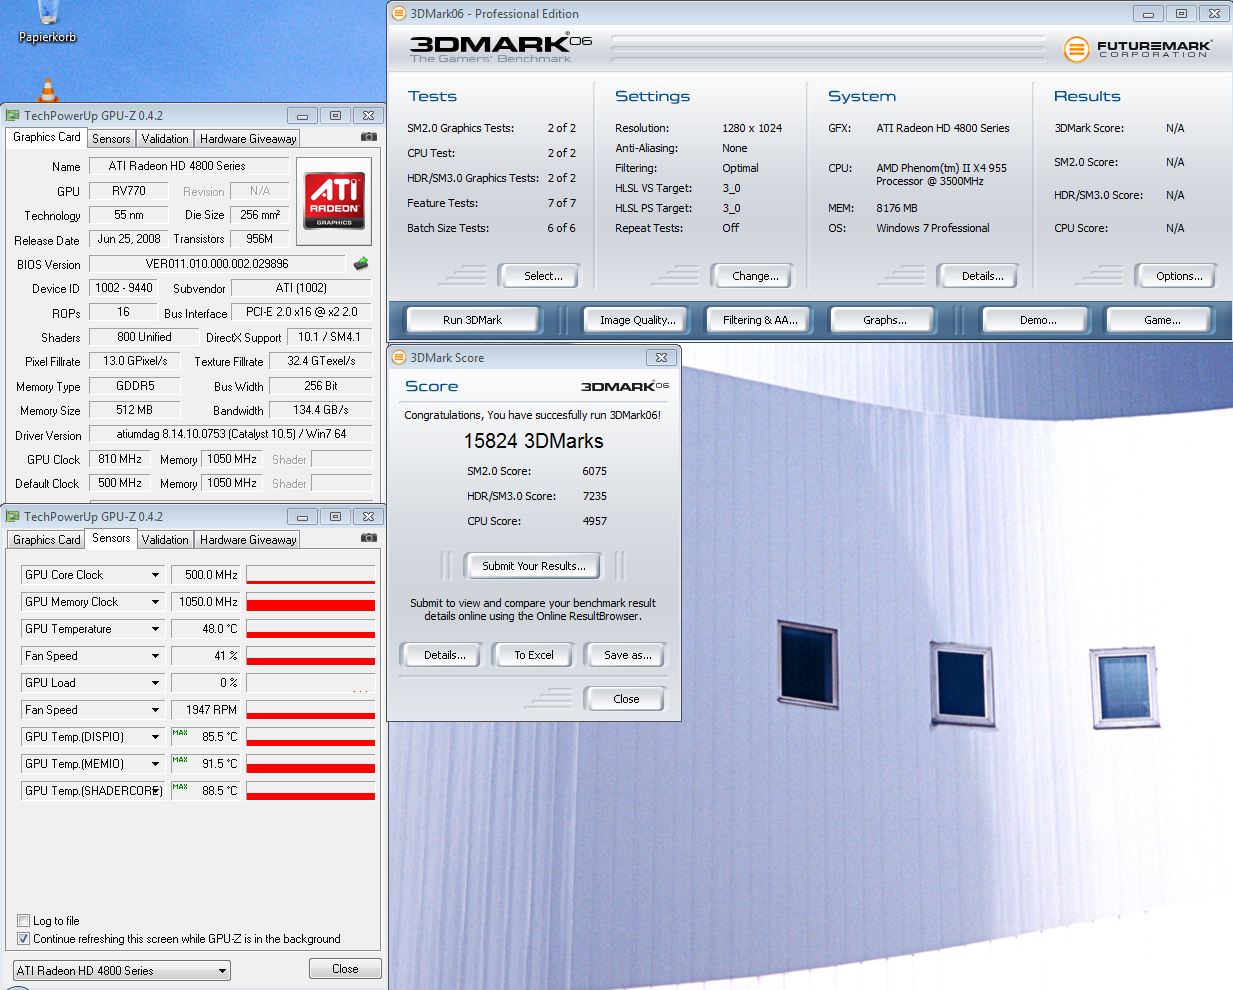Disable Continue refreshing in background checkbox
Screen dimensions: 1233x990
[x=23, y=939]
